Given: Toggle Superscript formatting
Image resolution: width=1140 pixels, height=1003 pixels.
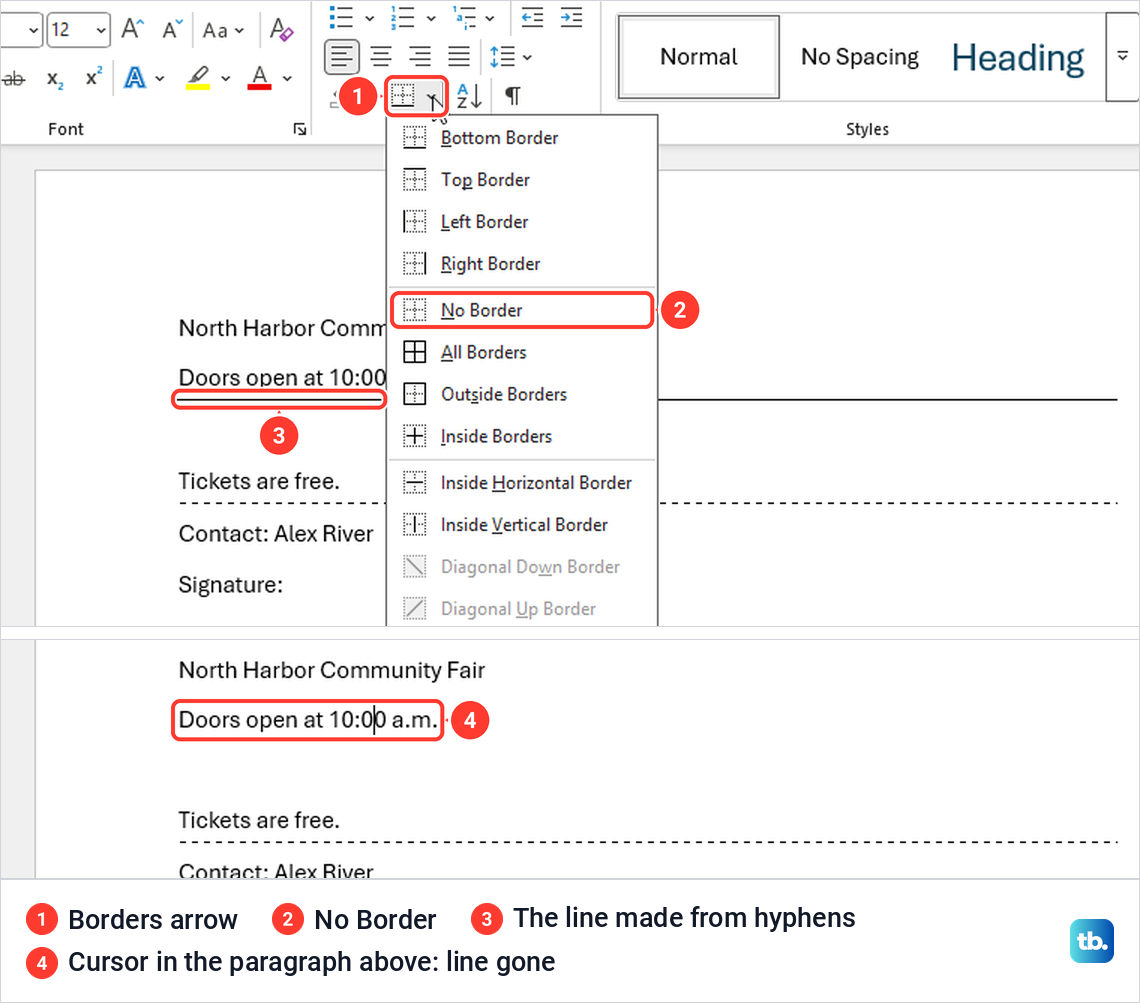Looking at the screenshot, I should [94, 77].
